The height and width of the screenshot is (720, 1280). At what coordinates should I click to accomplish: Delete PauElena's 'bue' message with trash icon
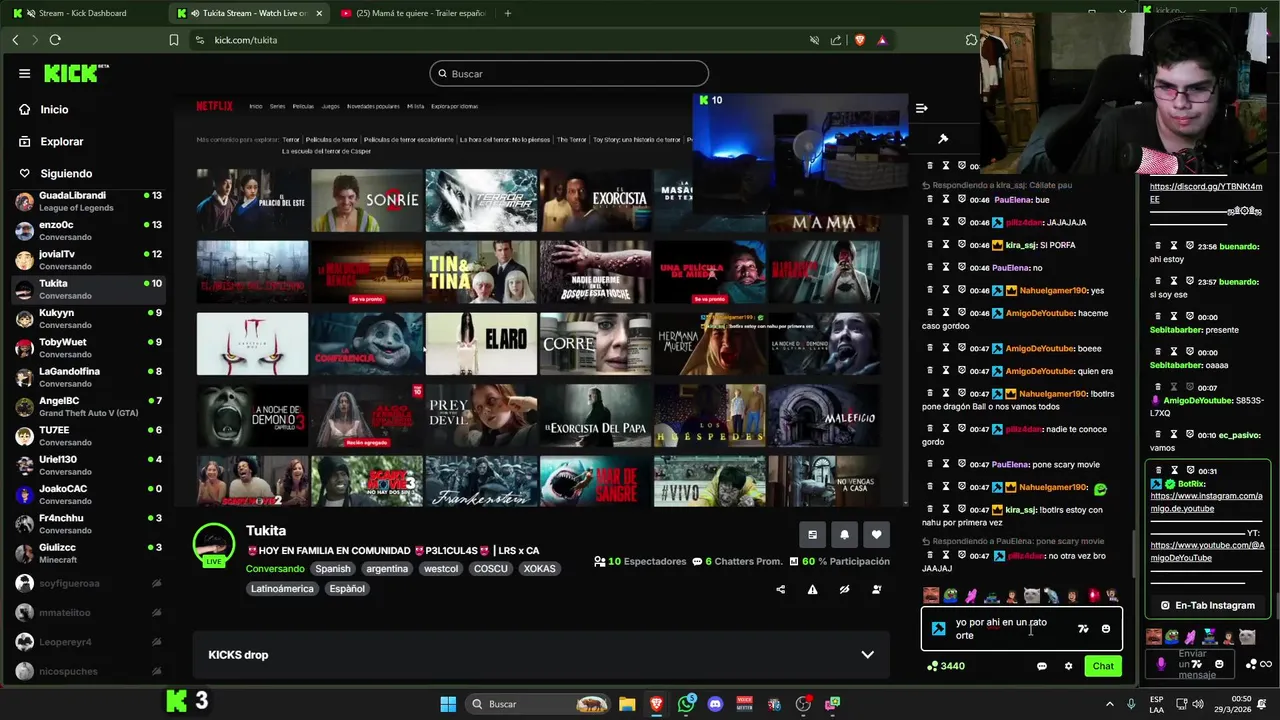click(930, 199)
